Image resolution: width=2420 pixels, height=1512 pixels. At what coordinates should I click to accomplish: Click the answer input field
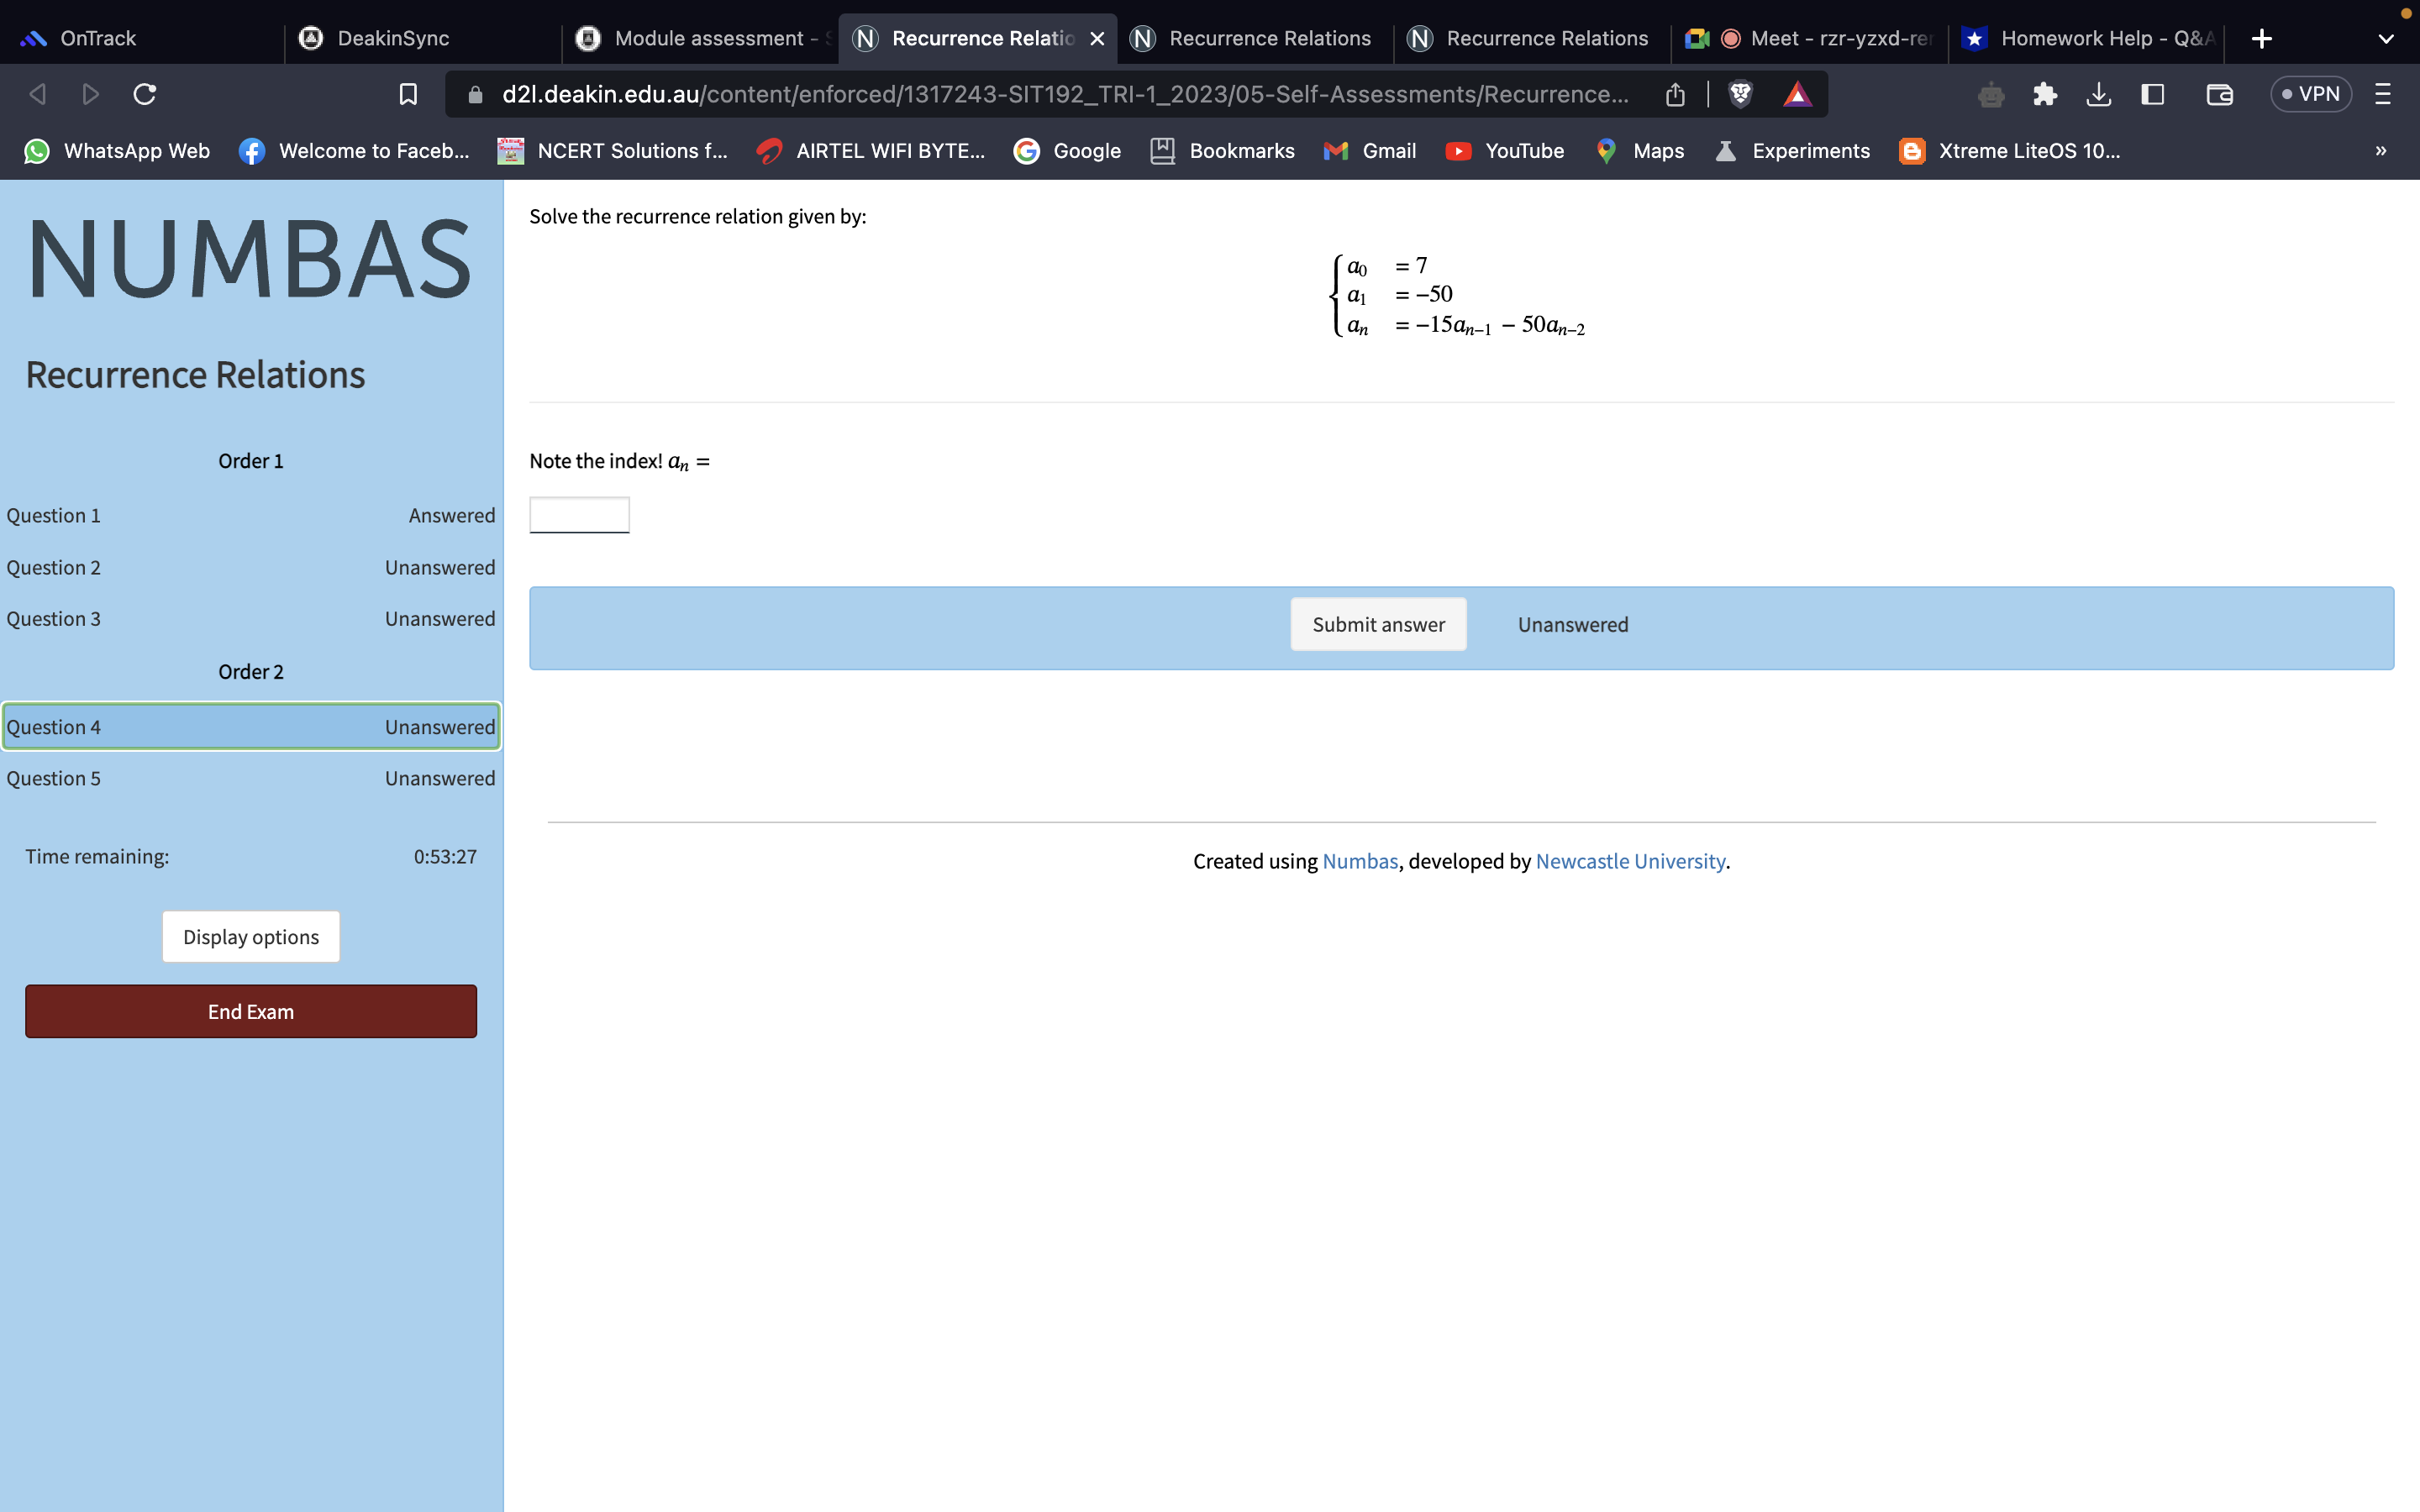[x=578, y=514]
